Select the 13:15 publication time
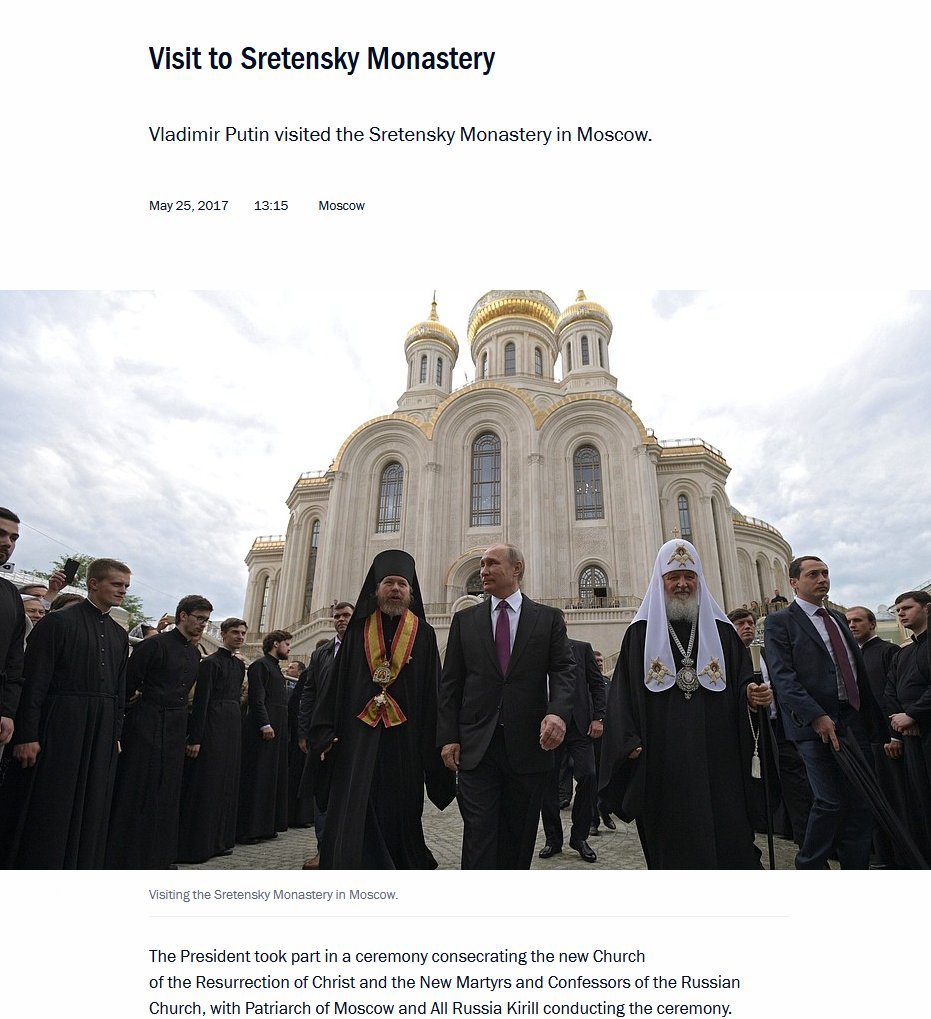 tap(271, 205)
